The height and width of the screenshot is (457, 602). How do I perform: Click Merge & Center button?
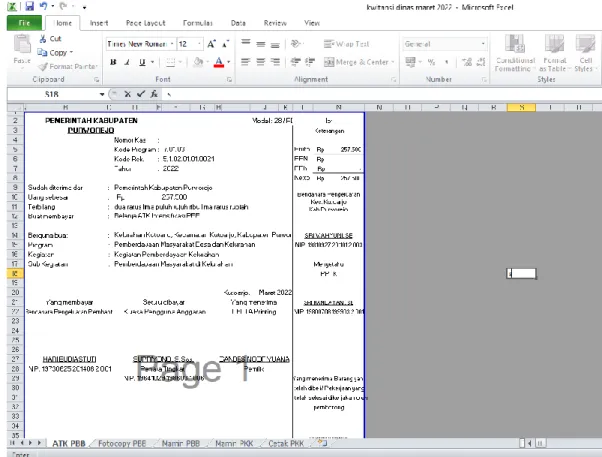(x=356, y=62)
